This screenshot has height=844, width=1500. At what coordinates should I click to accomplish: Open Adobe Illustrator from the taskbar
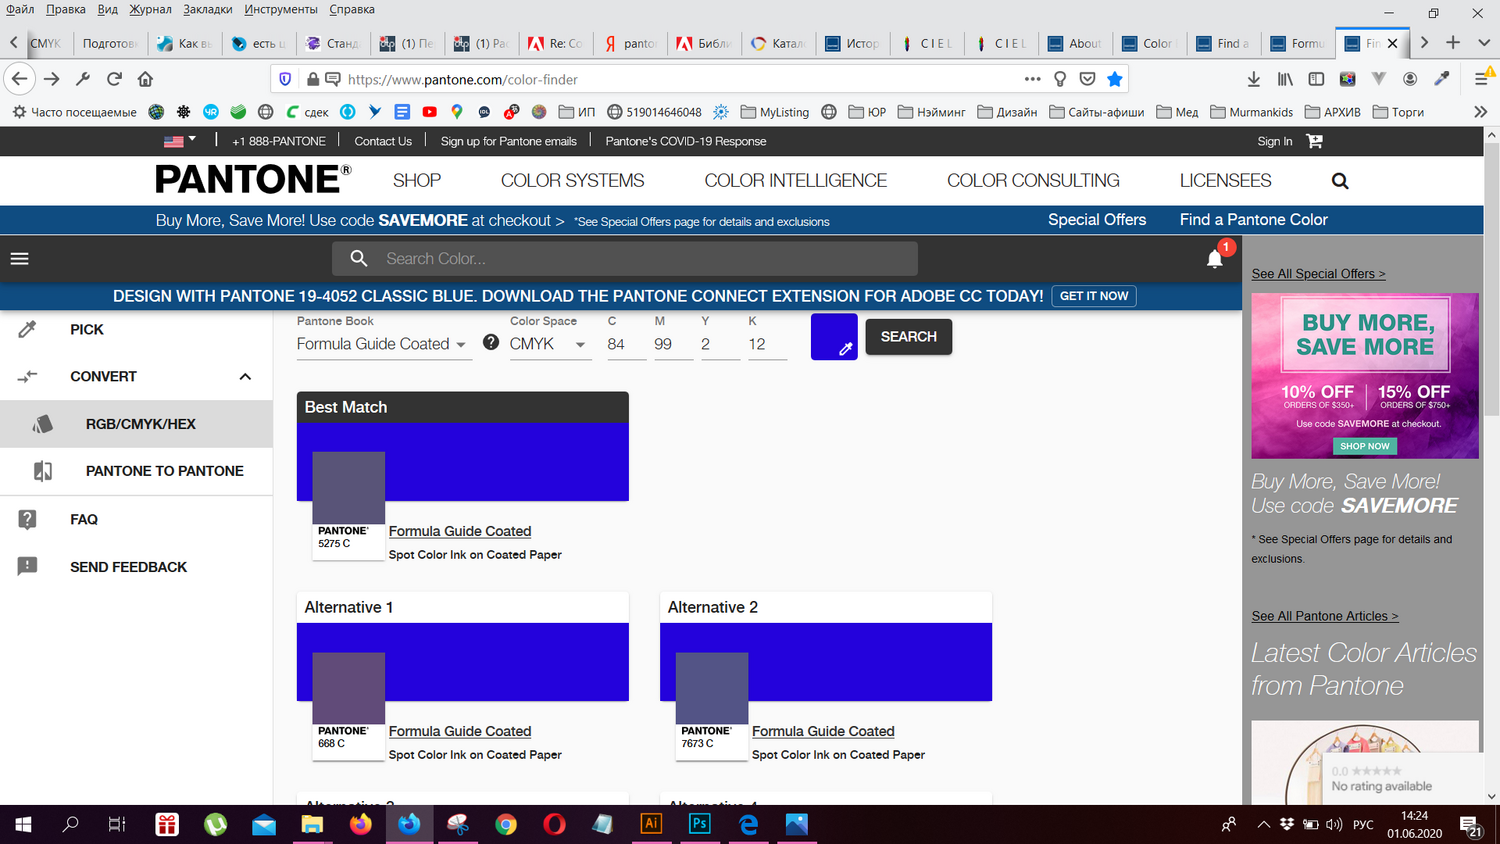pos(651,824)
